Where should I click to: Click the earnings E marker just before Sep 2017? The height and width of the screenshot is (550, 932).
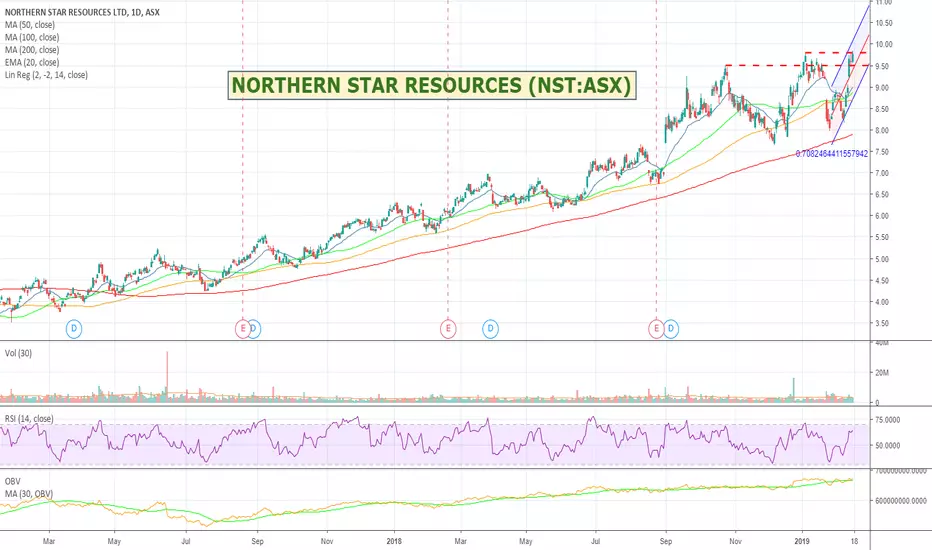click(x=243, y=328)
